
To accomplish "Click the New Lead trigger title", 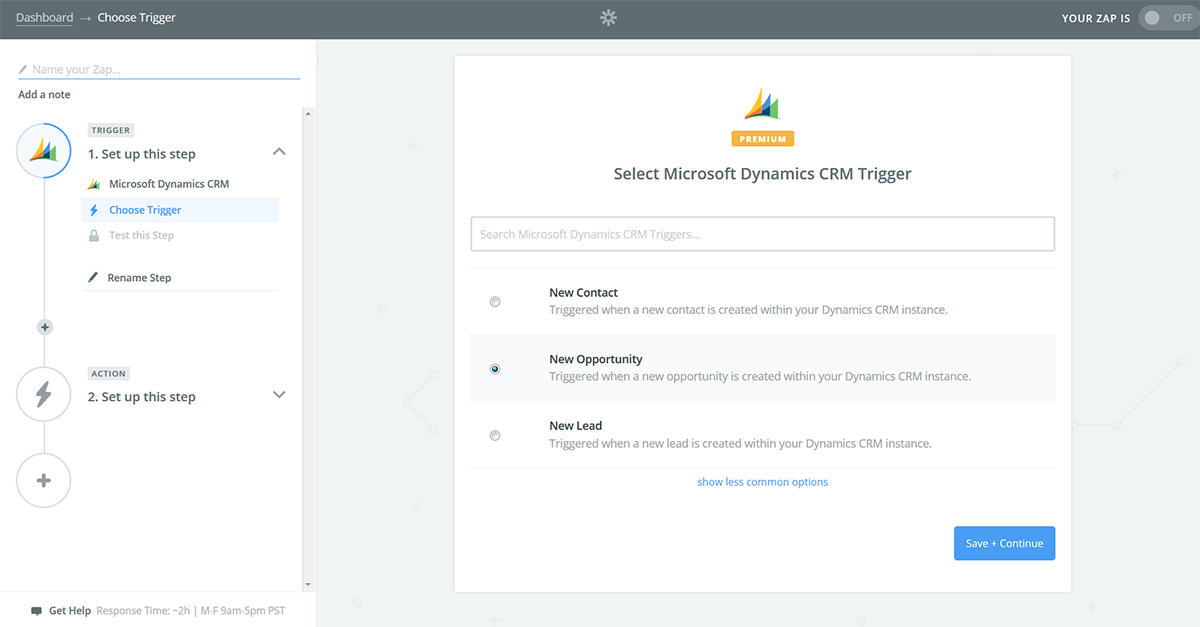I will pos(575,426).
